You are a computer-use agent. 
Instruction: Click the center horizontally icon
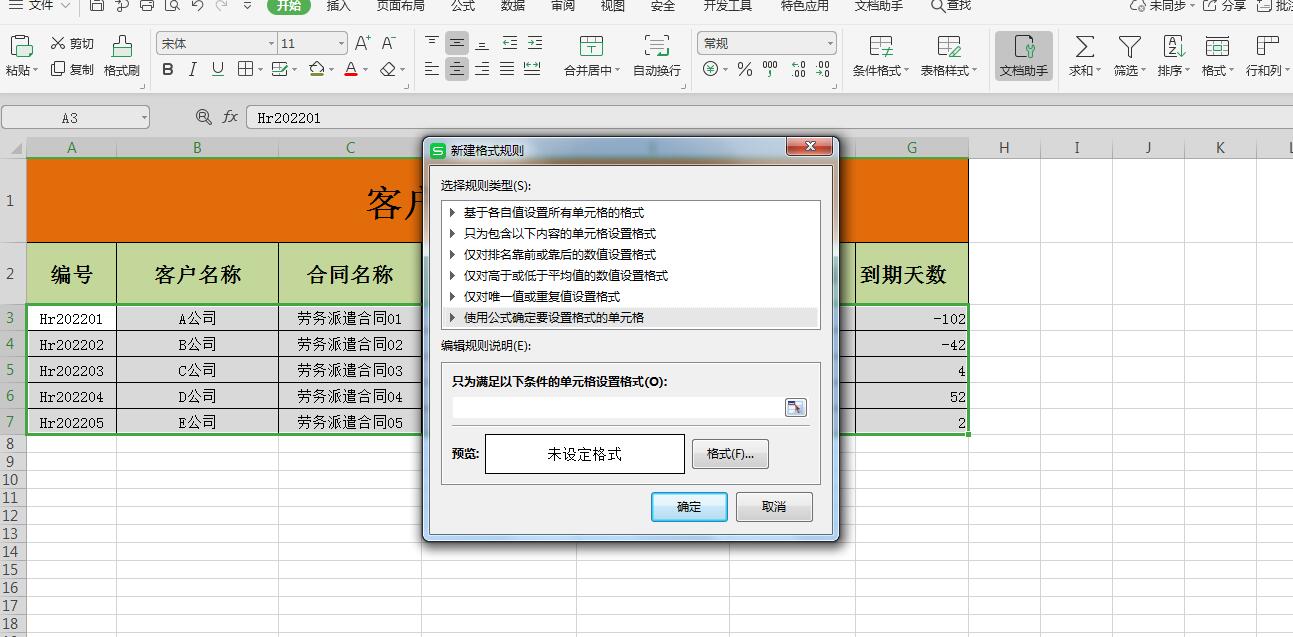[x=457, y=69]
